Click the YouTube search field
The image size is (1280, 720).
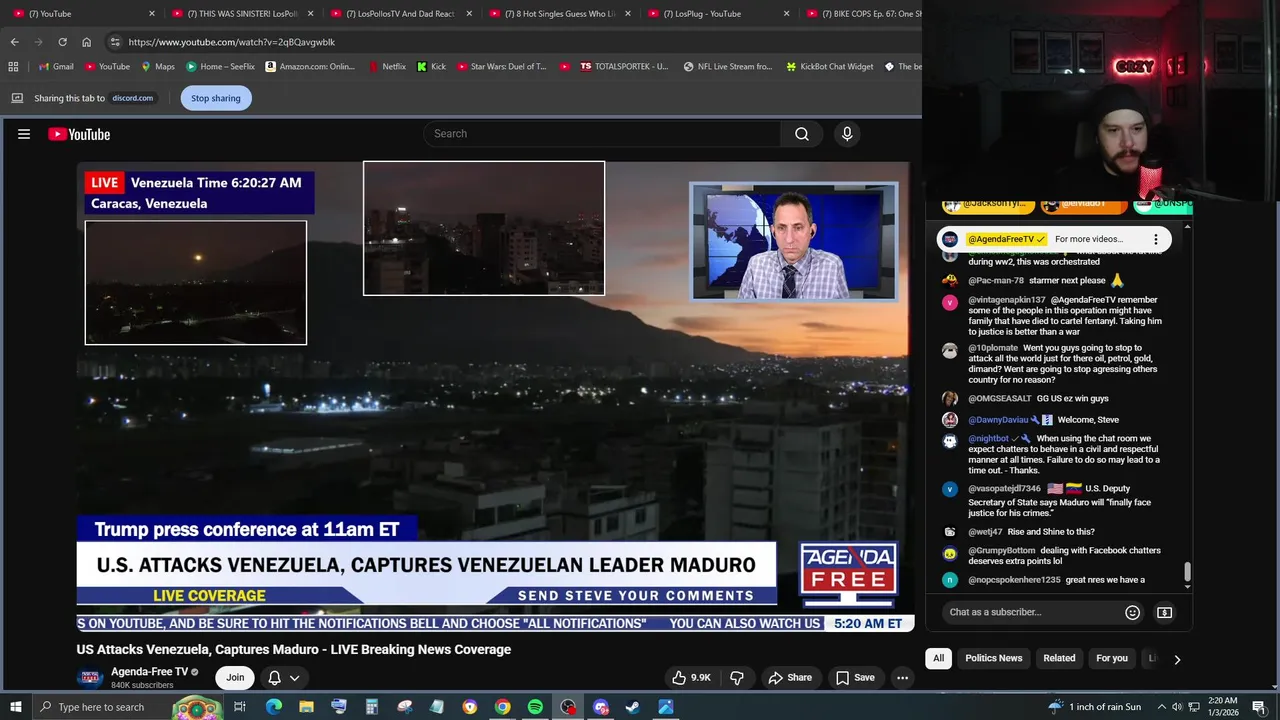pos(602,134)
